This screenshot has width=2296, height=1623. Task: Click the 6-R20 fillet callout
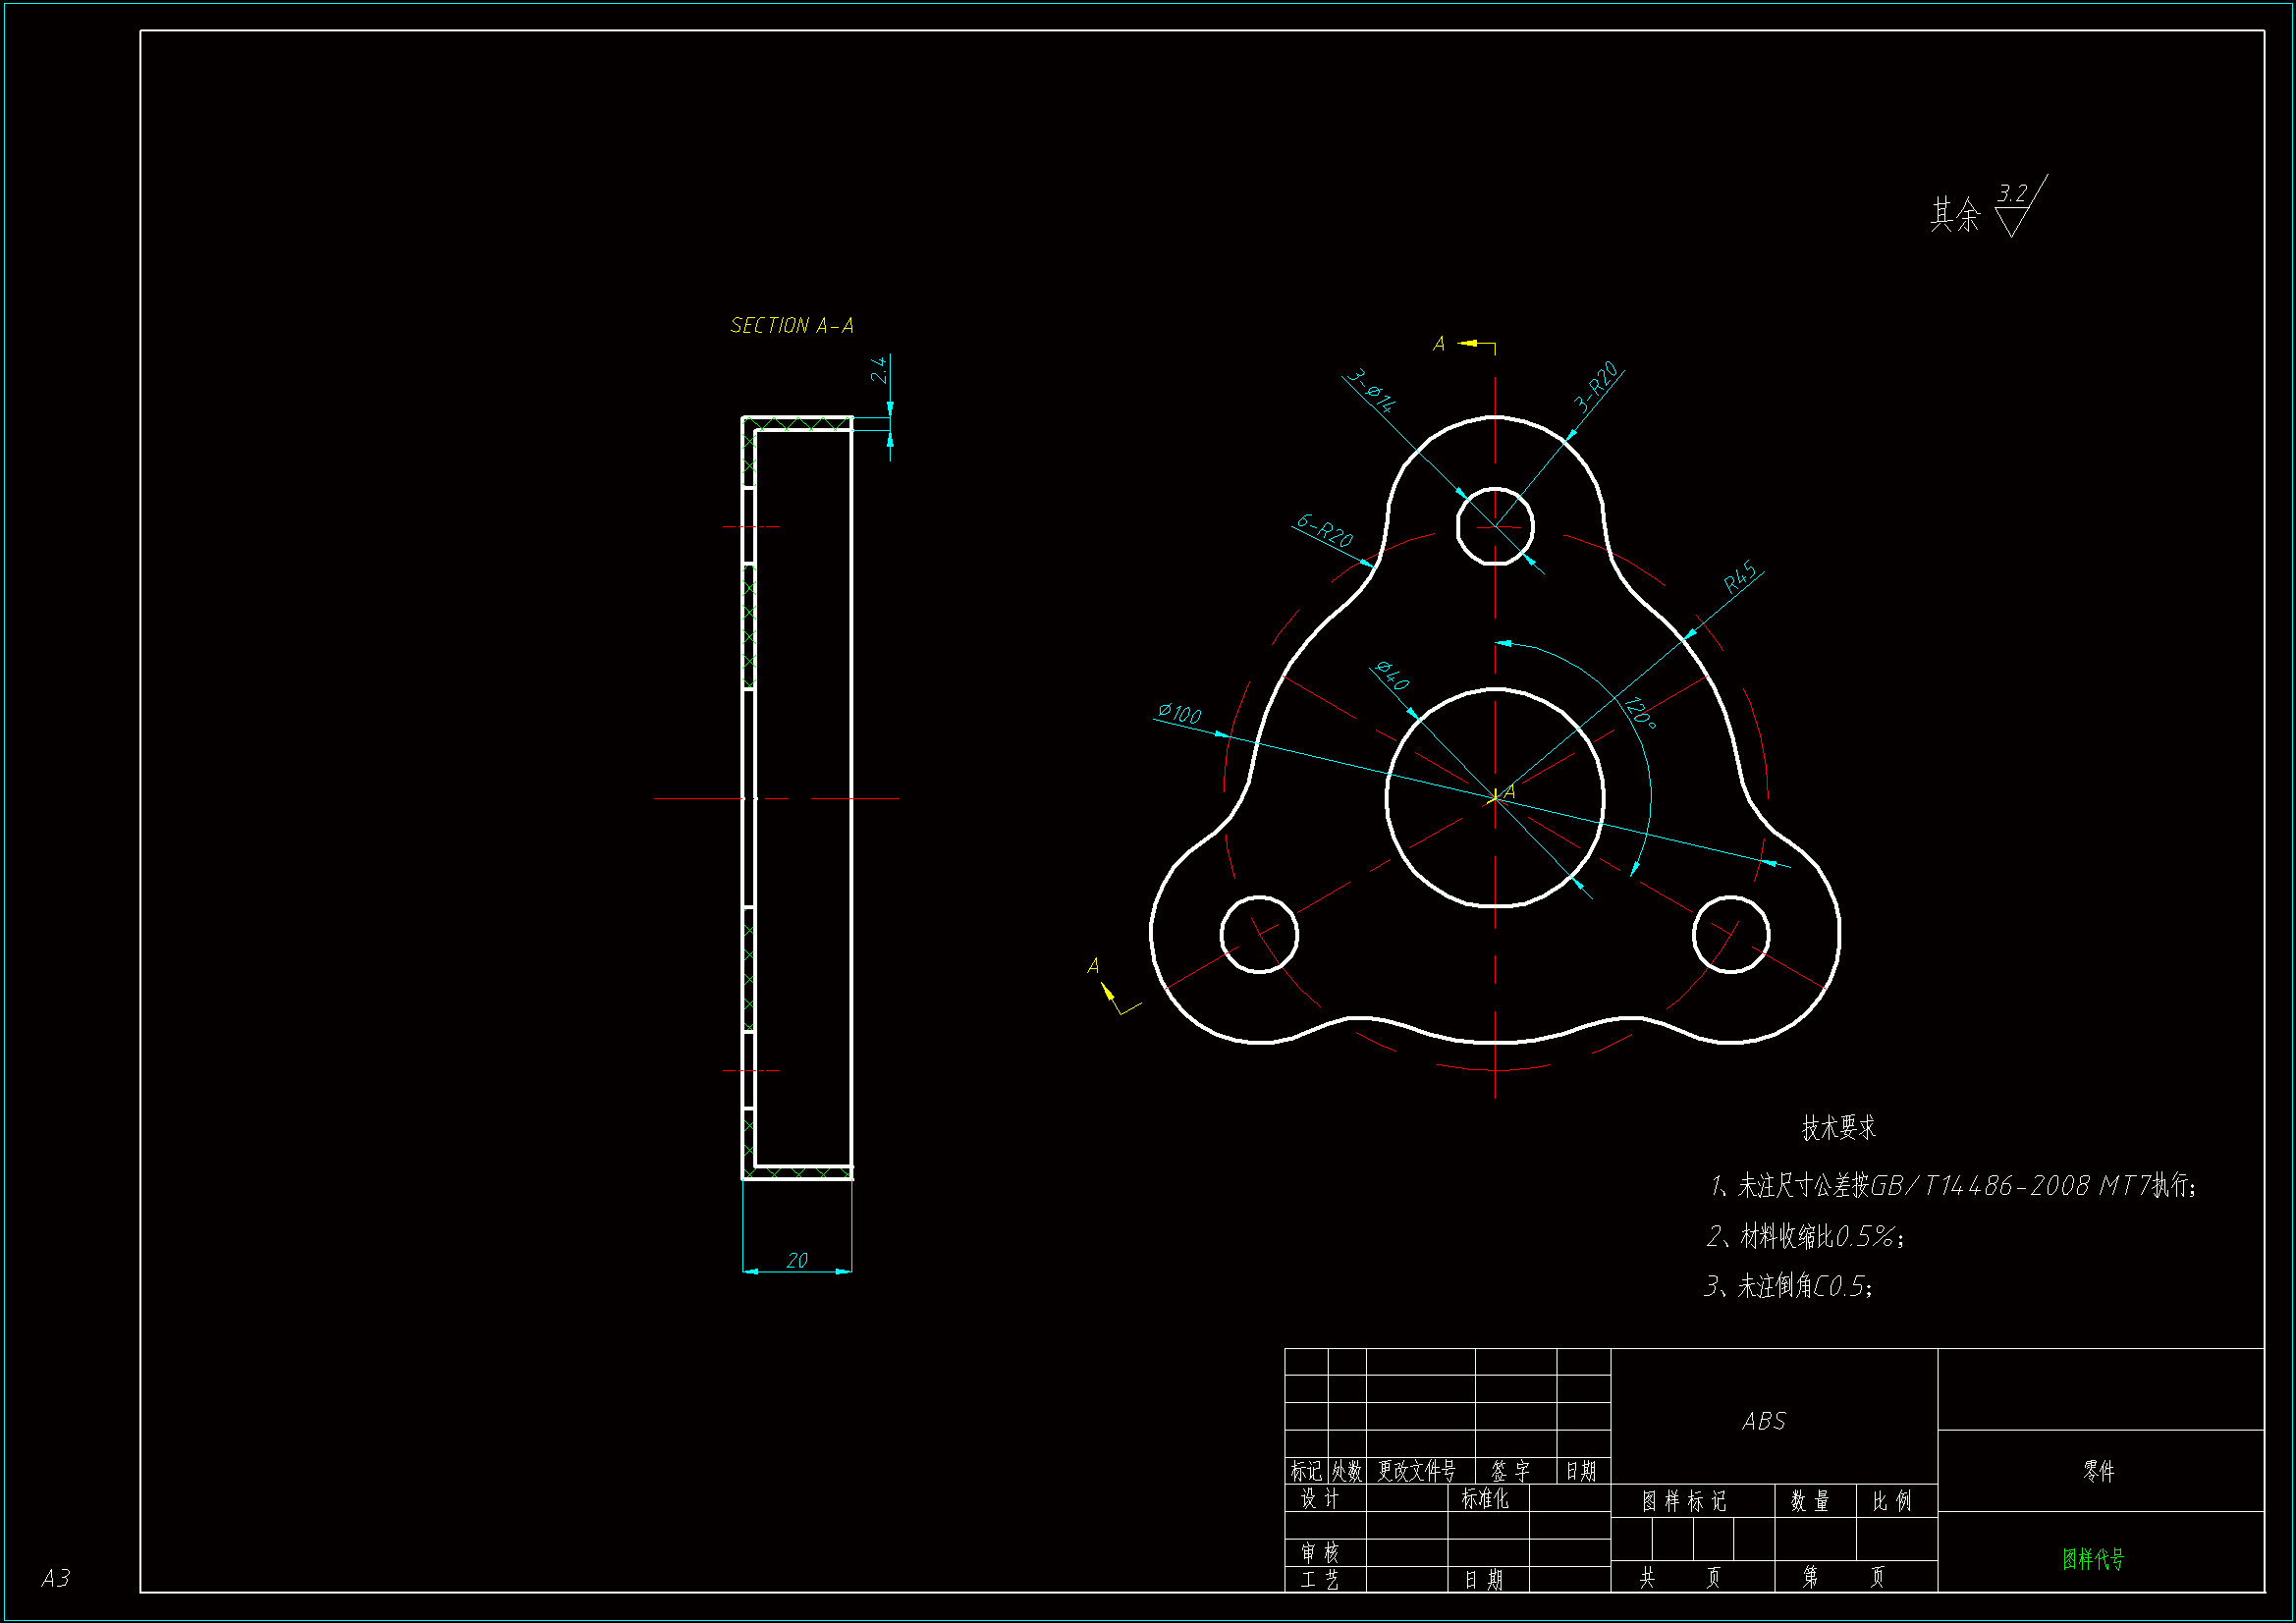click(x=1324, y=530)
